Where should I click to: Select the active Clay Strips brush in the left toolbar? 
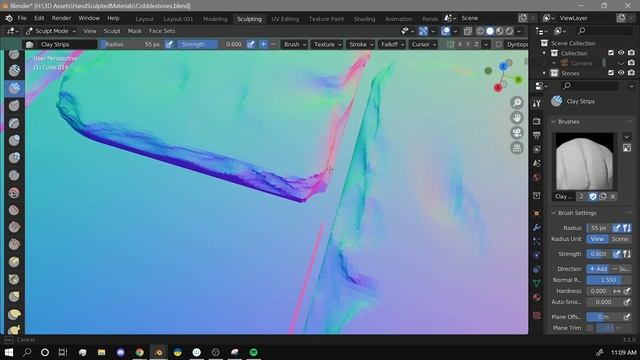tap(14, 88)
